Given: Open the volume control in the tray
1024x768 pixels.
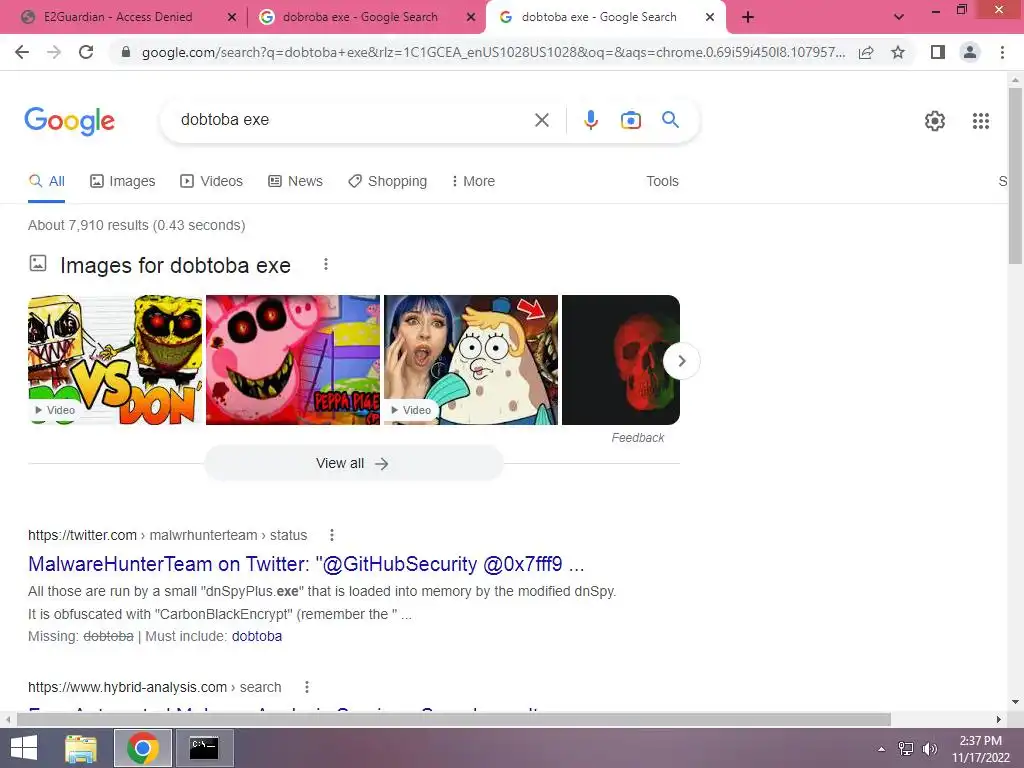Looking at the screenshot, I should (x=929, y=749).
